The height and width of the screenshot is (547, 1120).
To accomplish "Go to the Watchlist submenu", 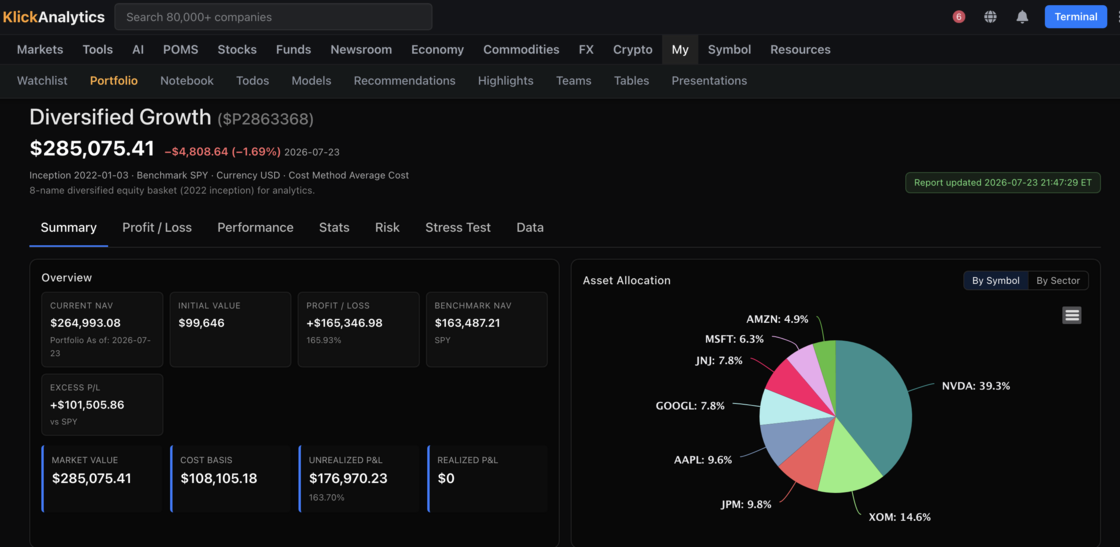I will point(42,81).
